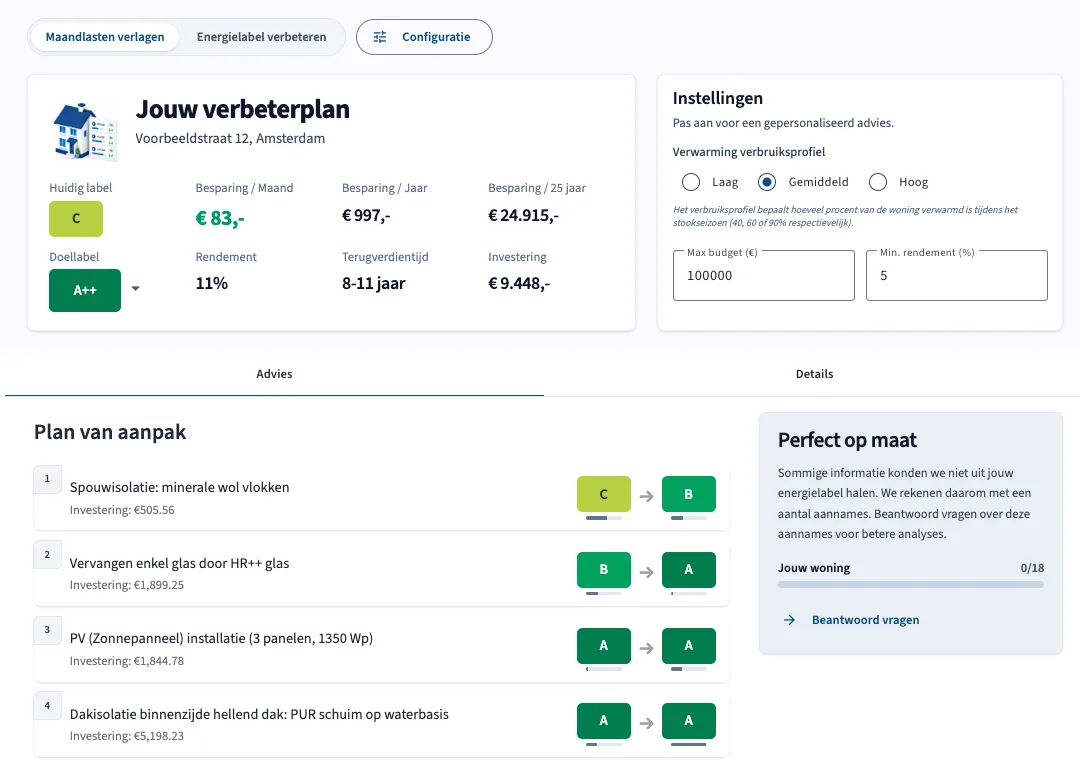Open the Configuratie button

tap(424, 37)
